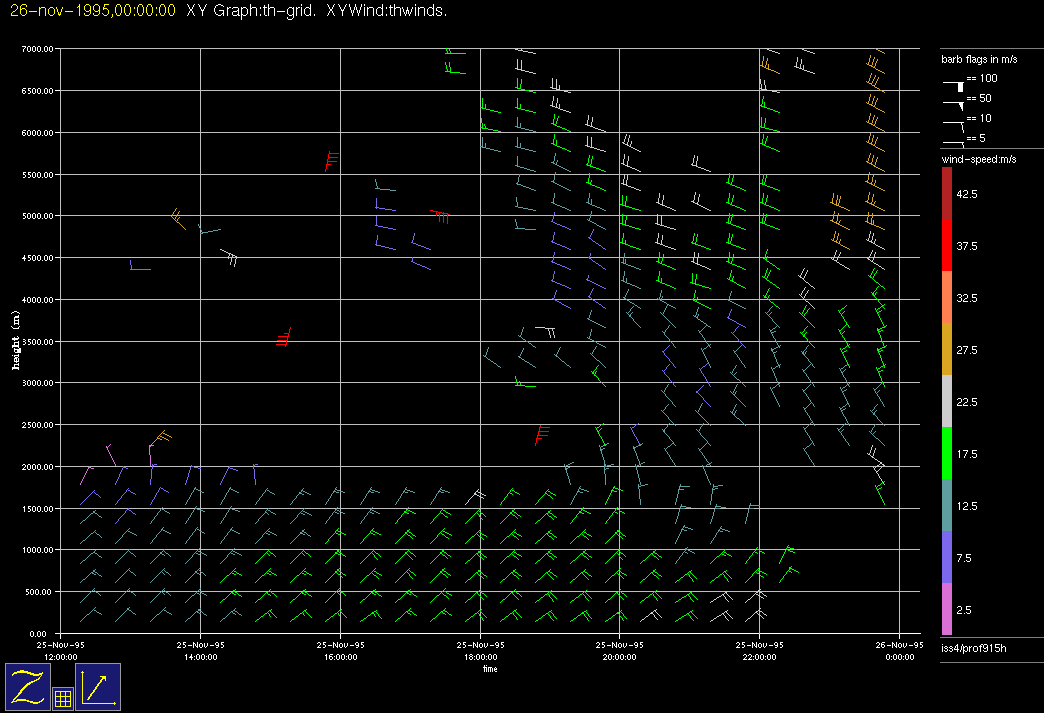Choose the blue-violet 7.5 m/s color band
1044x713 pixels.
(946, 557)
